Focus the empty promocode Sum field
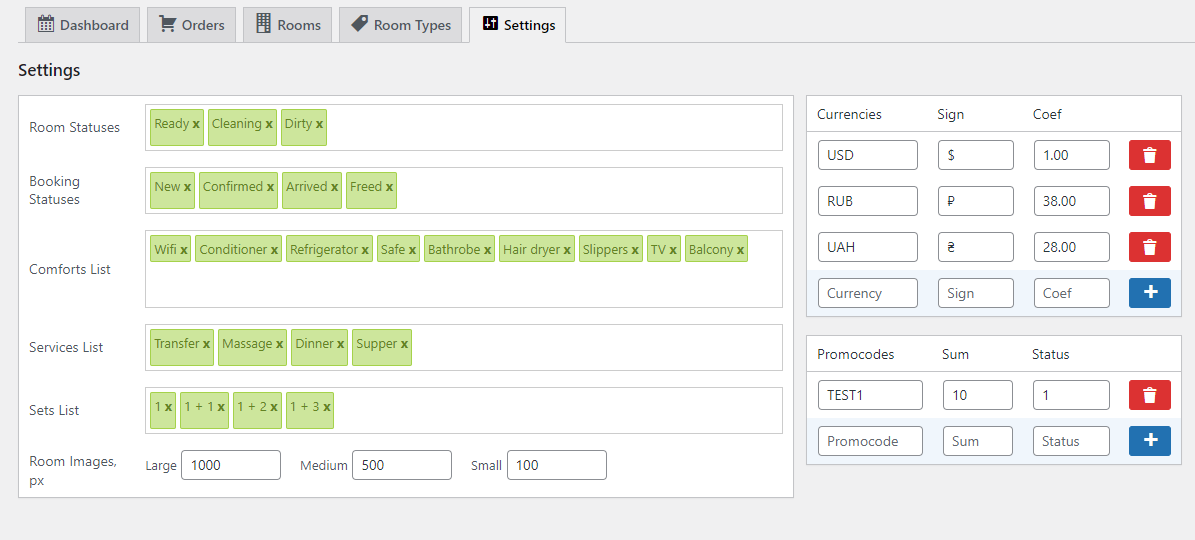Image resolution: width=1195 pixels, height=540 pixels. 978,441
